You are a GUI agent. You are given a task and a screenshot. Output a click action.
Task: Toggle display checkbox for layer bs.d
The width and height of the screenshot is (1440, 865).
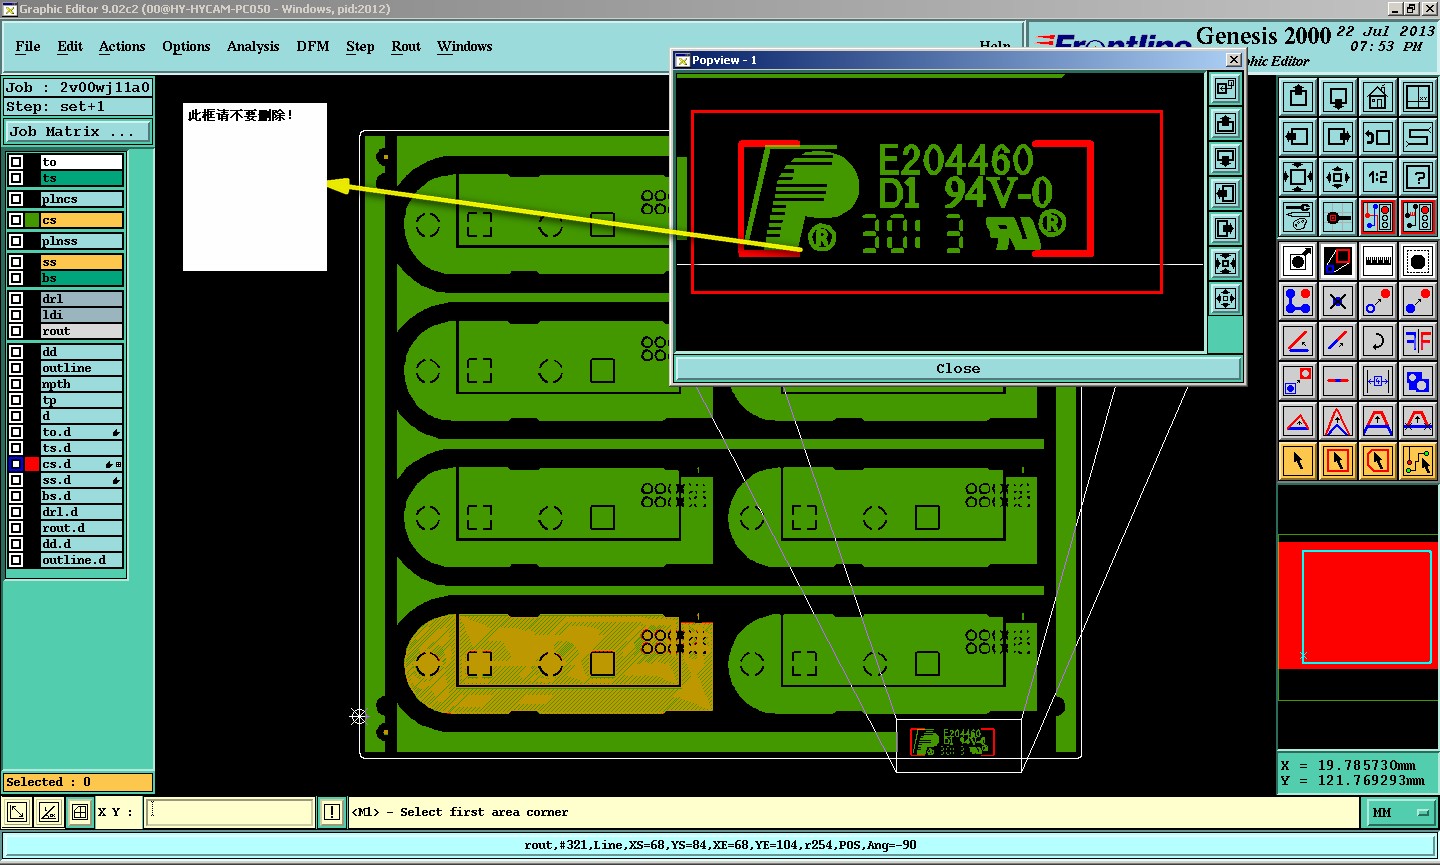point(16,496)
